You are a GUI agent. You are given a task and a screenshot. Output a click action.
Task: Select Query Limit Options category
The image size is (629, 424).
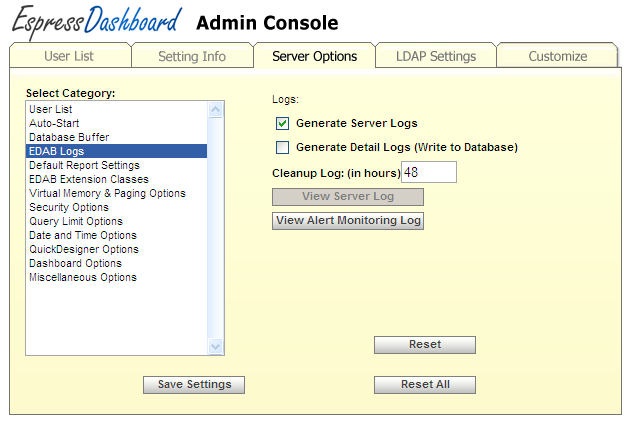76,221
